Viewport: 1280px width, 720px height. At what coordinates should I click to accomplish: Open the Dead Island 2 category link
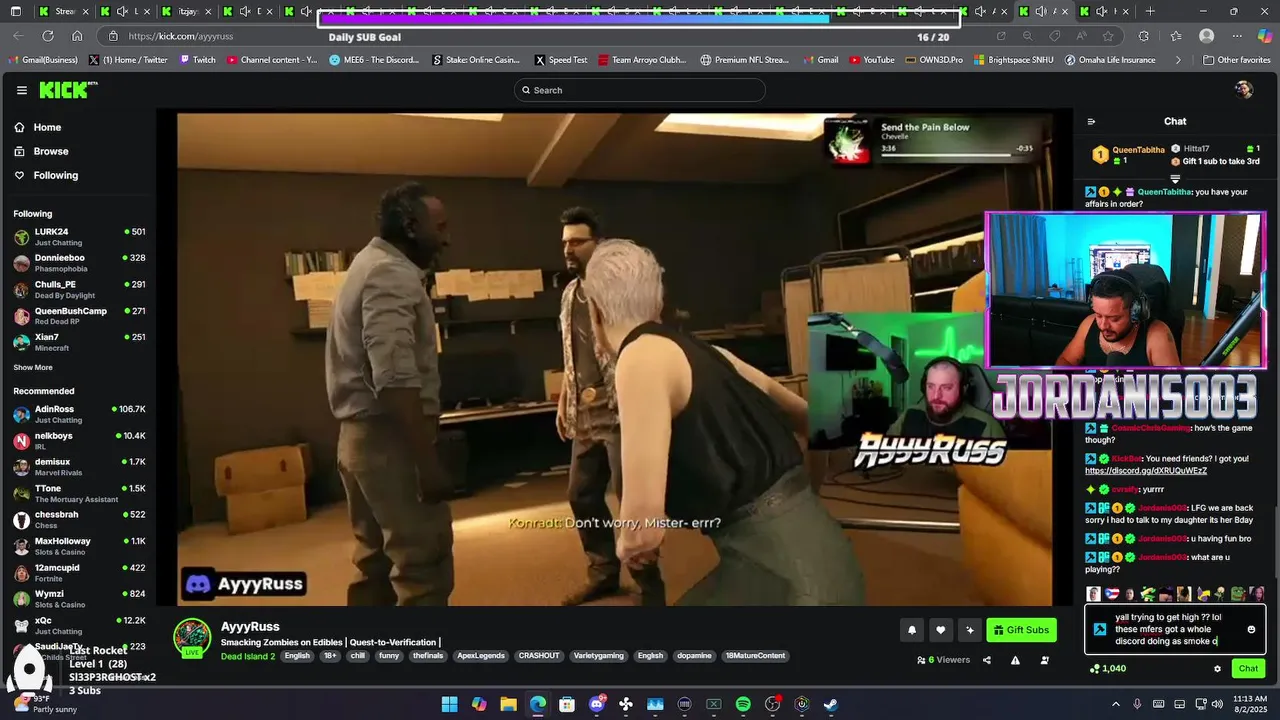point(248,656)
